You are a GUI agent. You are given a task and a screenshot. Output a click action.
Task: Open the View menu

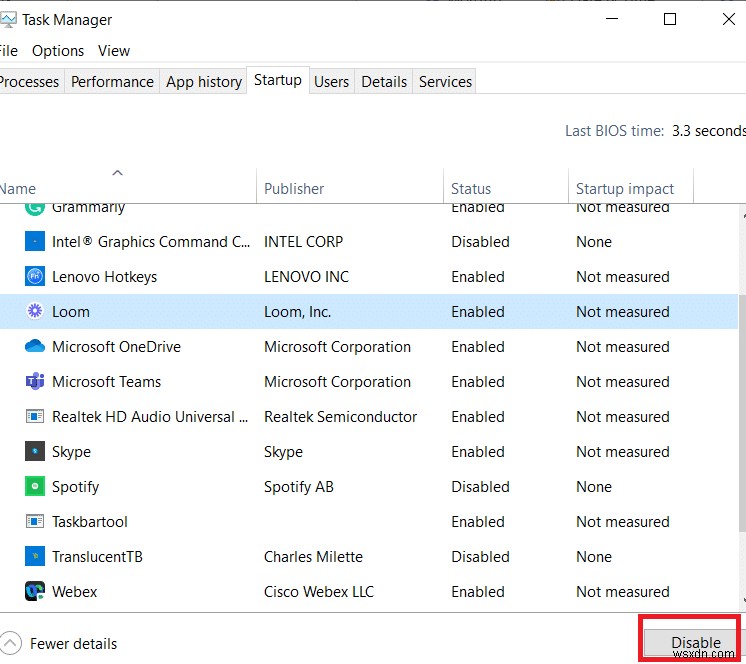click(x=114, y=50)
